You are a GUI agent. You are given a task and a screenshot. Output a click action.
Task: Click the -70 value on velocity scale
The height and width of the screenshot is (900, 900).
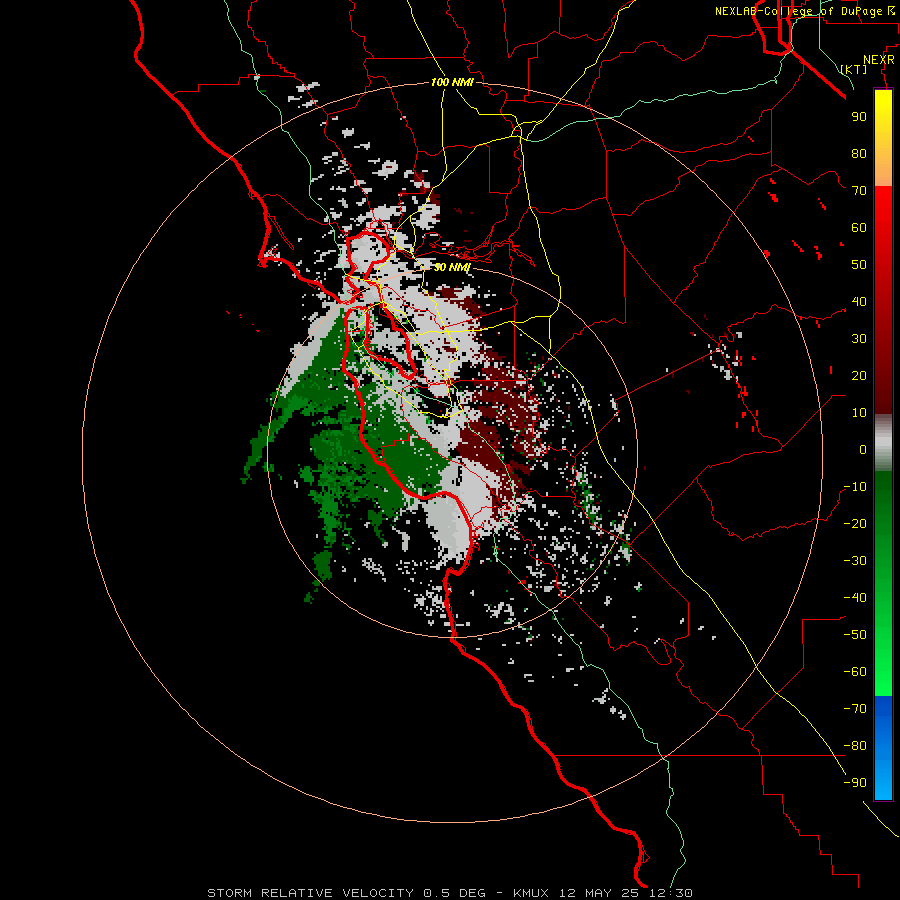coord(855,708)
